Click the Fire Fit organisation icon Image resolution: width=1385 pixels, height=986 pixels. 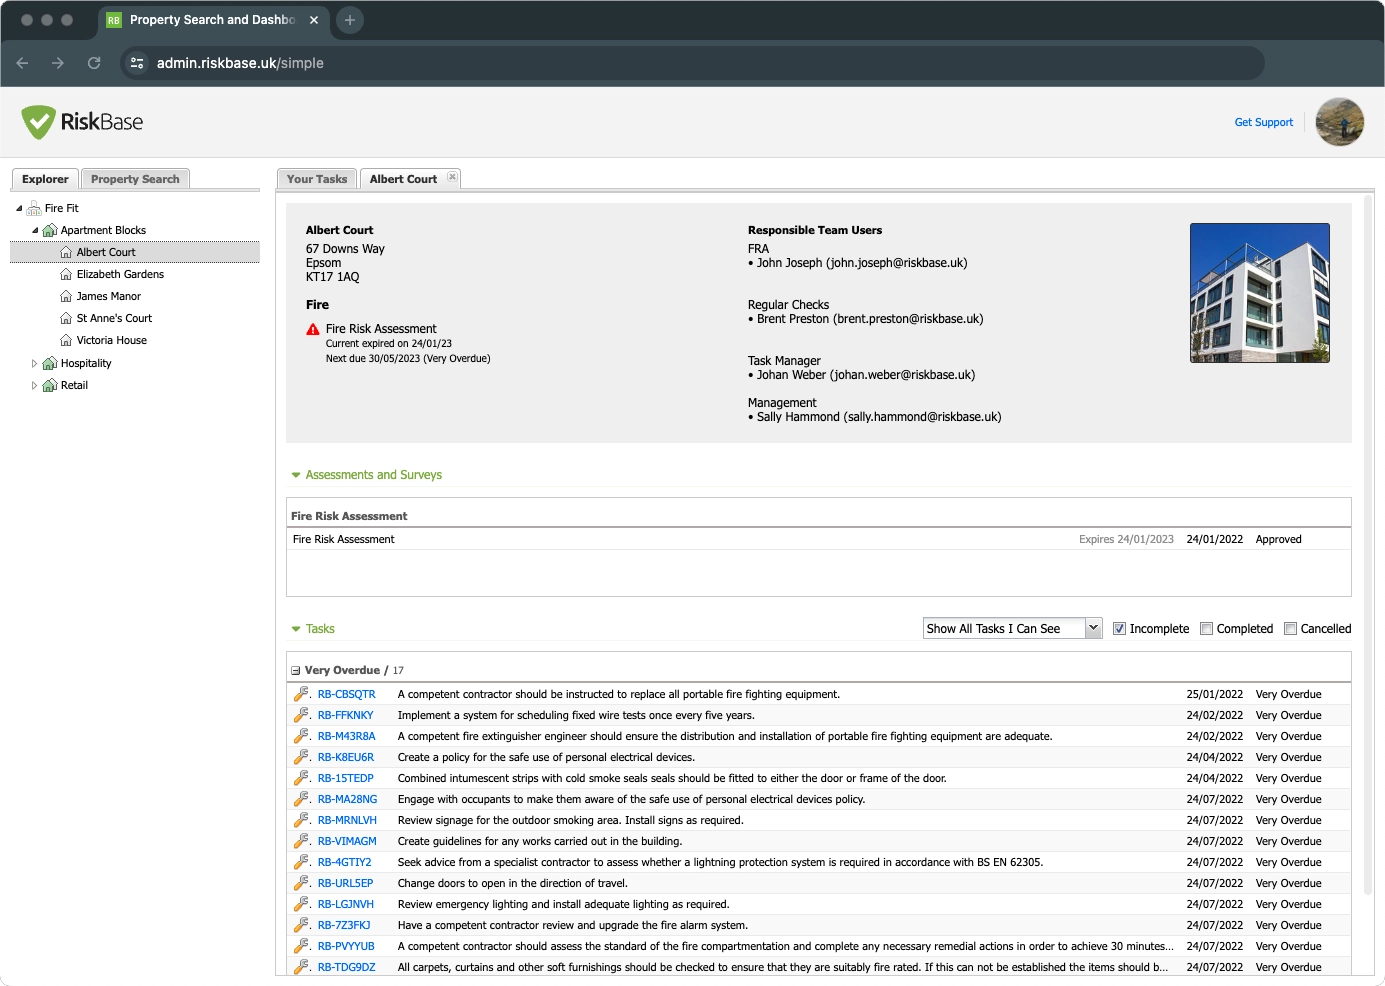pos(34,208)
